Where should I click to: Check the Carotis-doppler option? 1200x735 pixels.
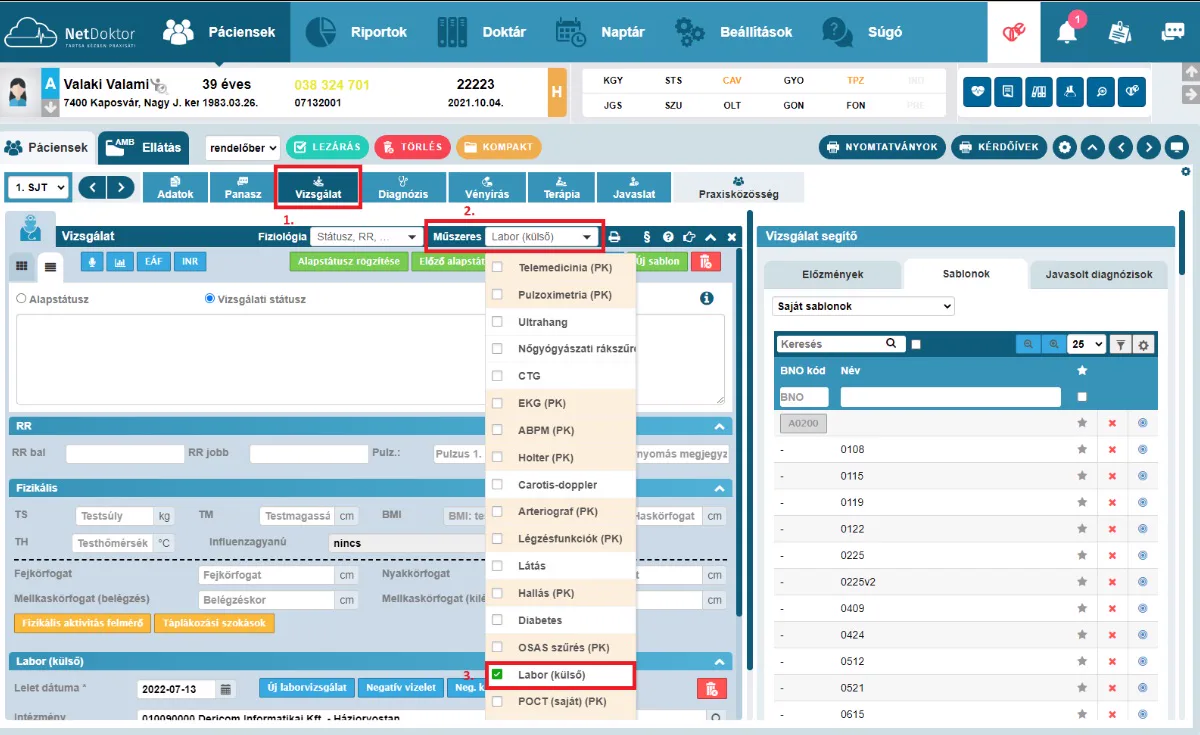click(497, 484)
